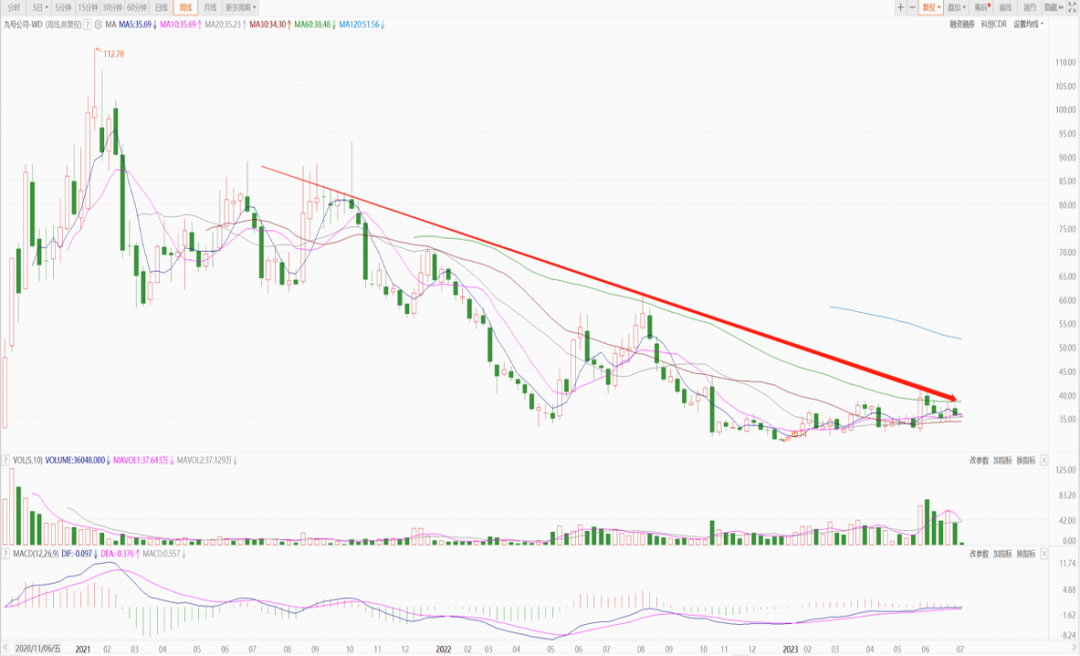
Task: Zoom in chart with plus icon
Action: coord(900,8)
